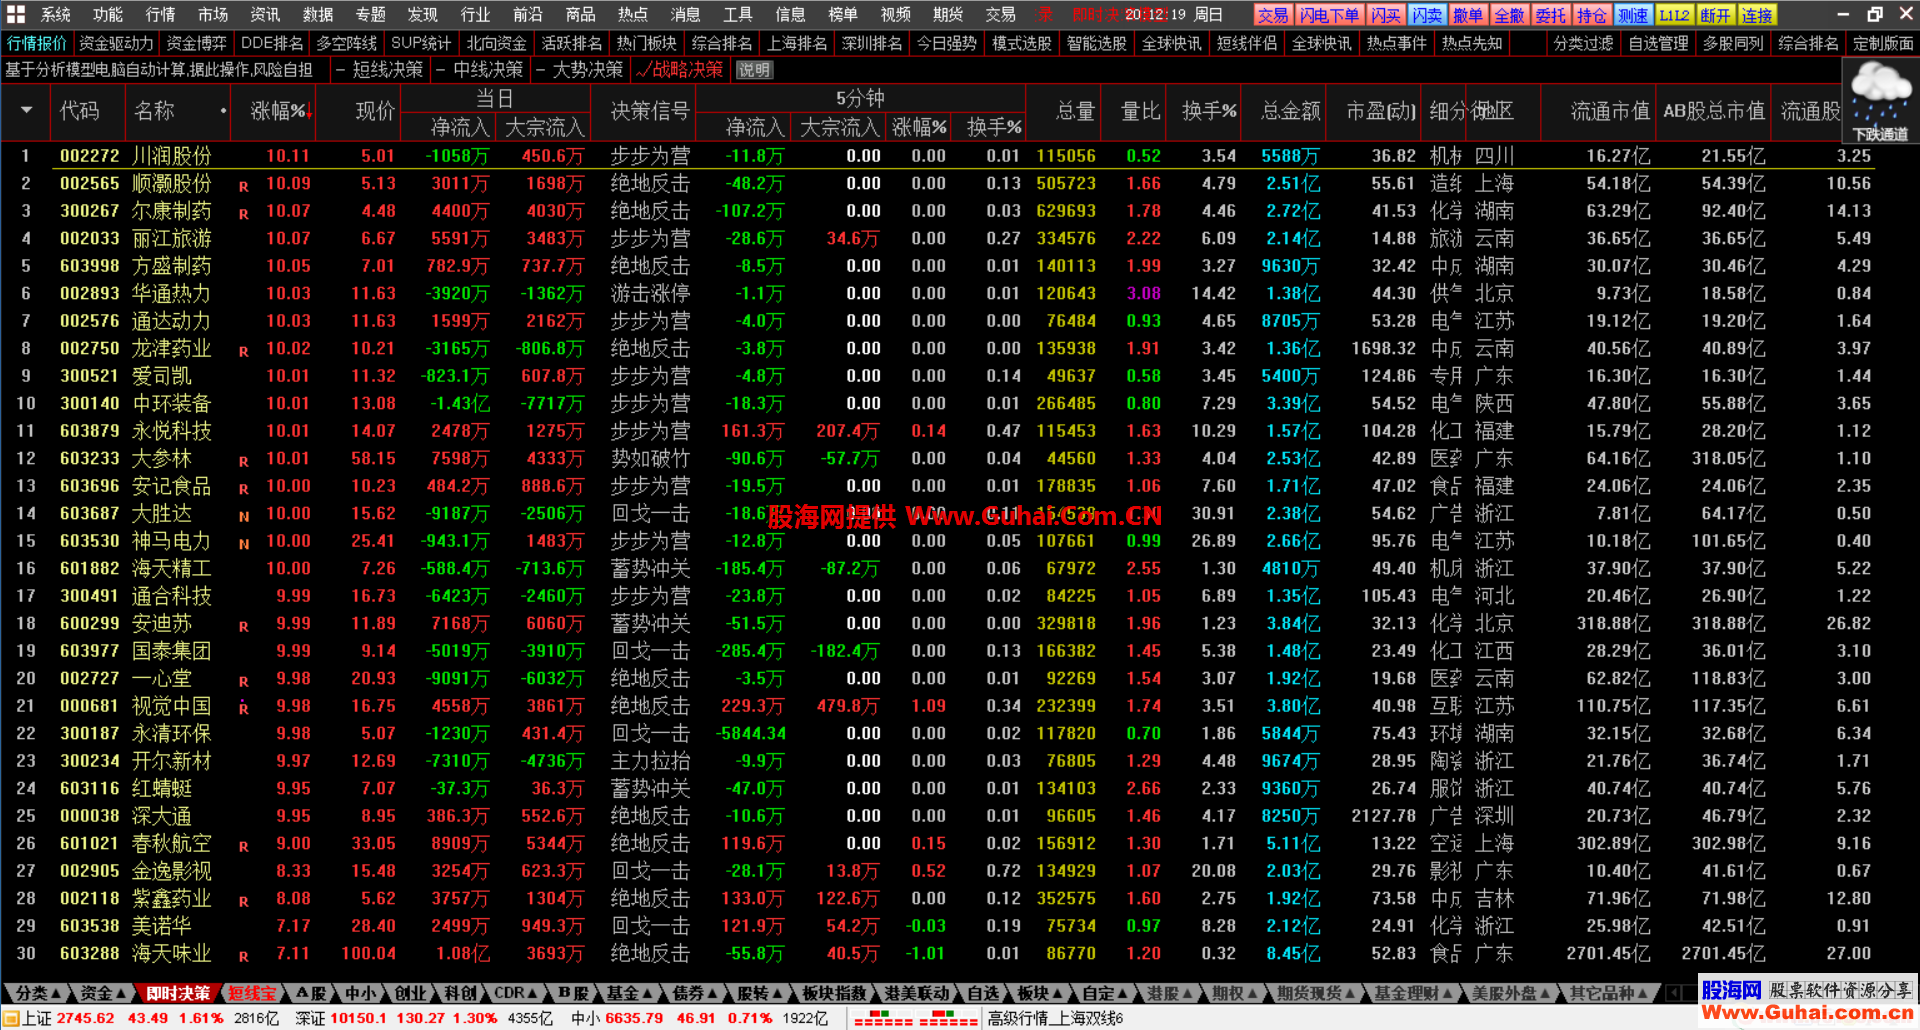Click the R marker next to 海天味业
The image size is (1920, 1030).
pyautogui.click(x=243, y=956)
